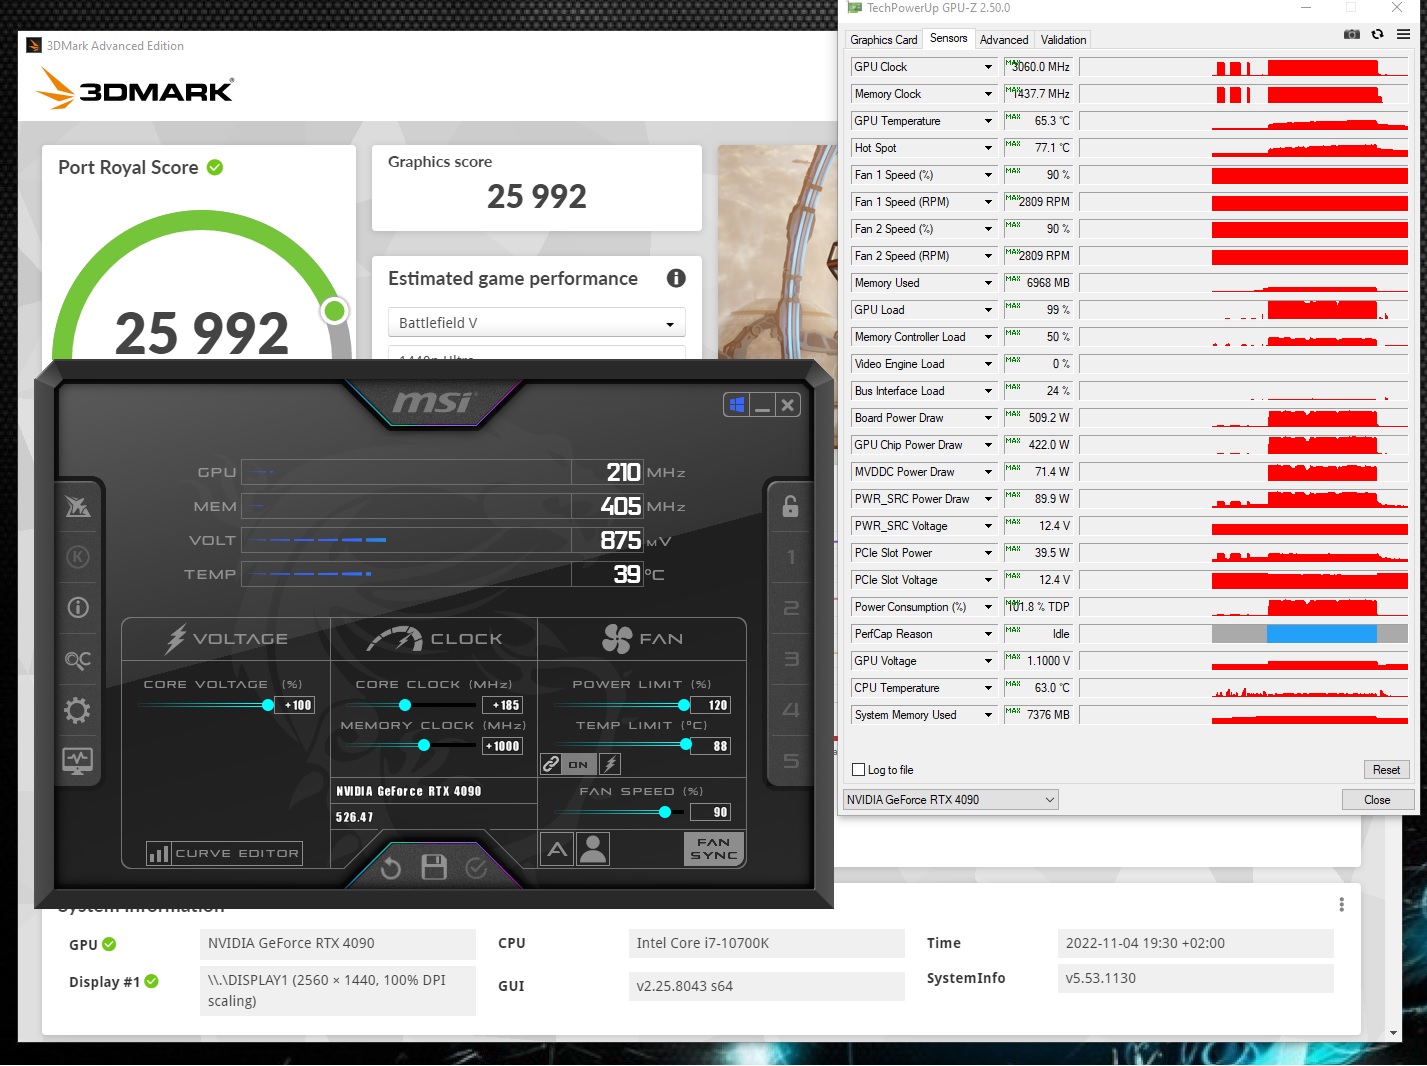Enable automatic fan mode A button
This screenshot has height=1066, width=1427.
pyautogui.click(x=557, y=849)
